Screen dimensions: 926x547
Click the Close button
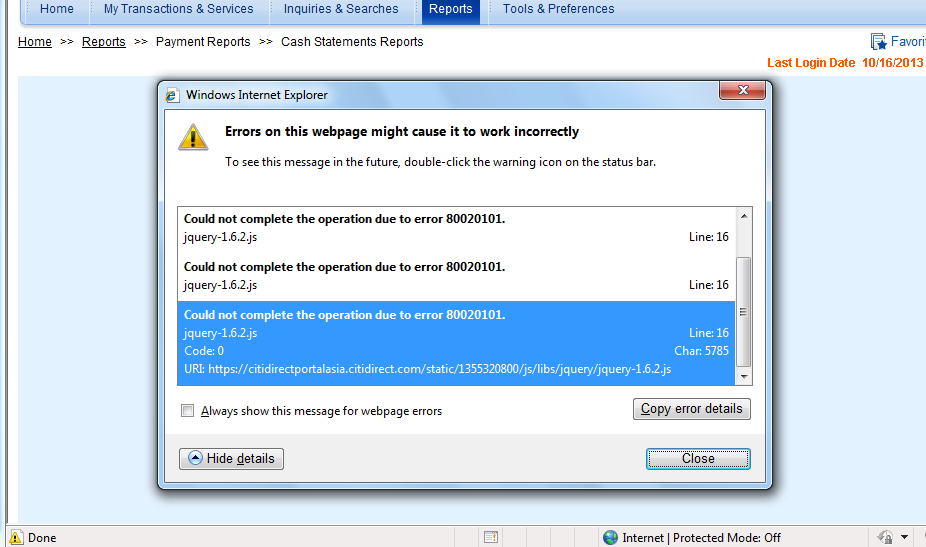698,459
